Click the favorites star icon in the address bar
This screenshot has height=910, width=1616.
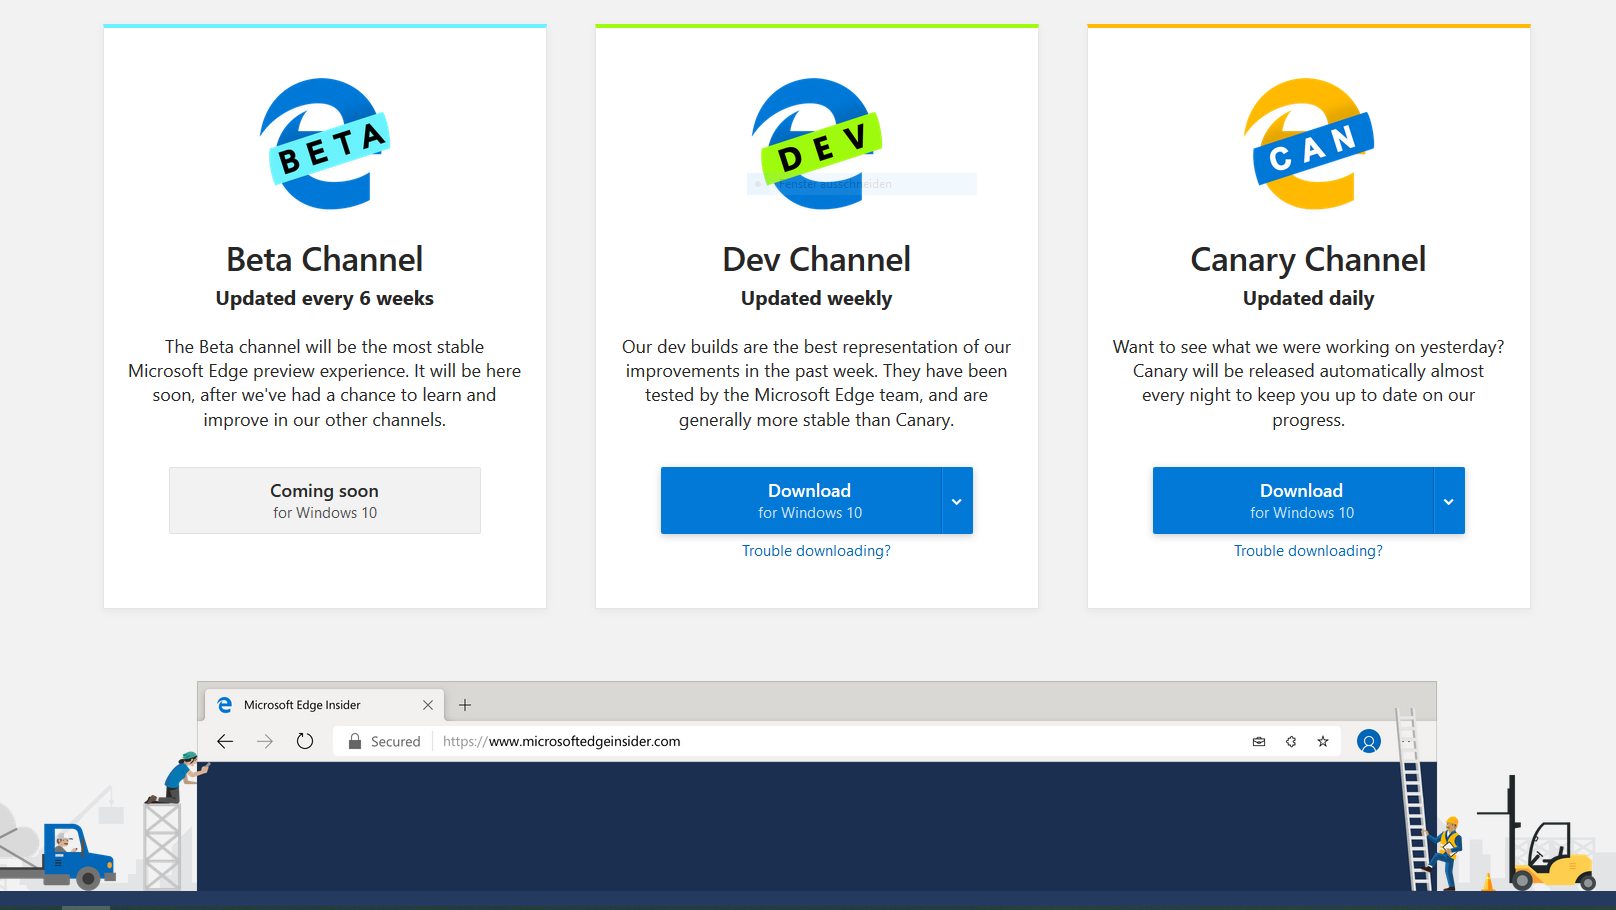point(1323,741)
